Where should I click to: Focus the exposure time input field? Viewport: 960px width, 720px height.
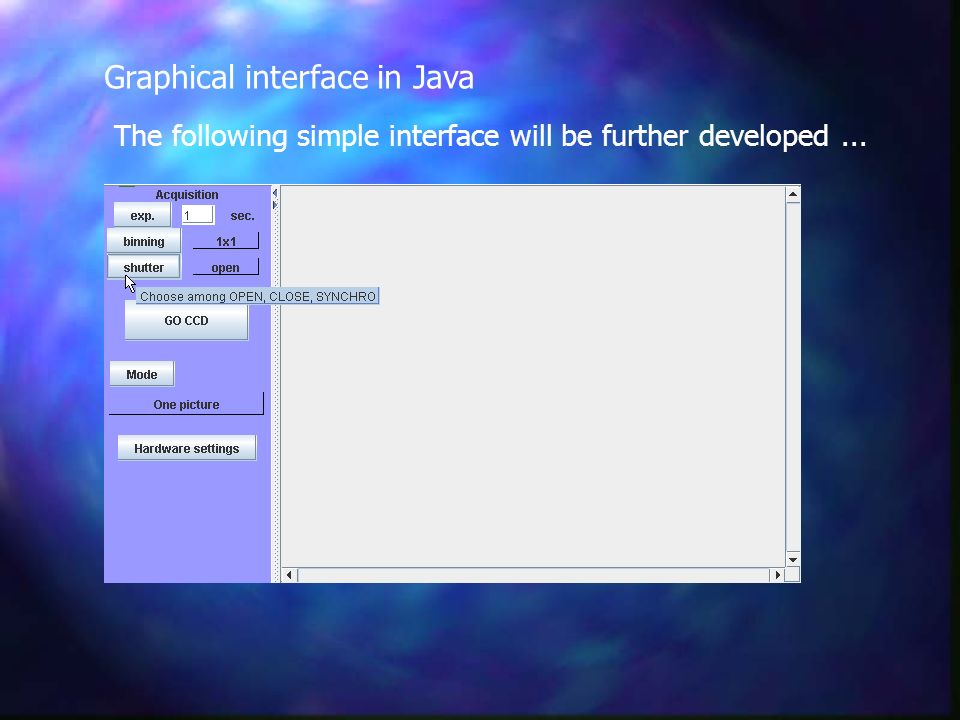click(x=198, y=216)
